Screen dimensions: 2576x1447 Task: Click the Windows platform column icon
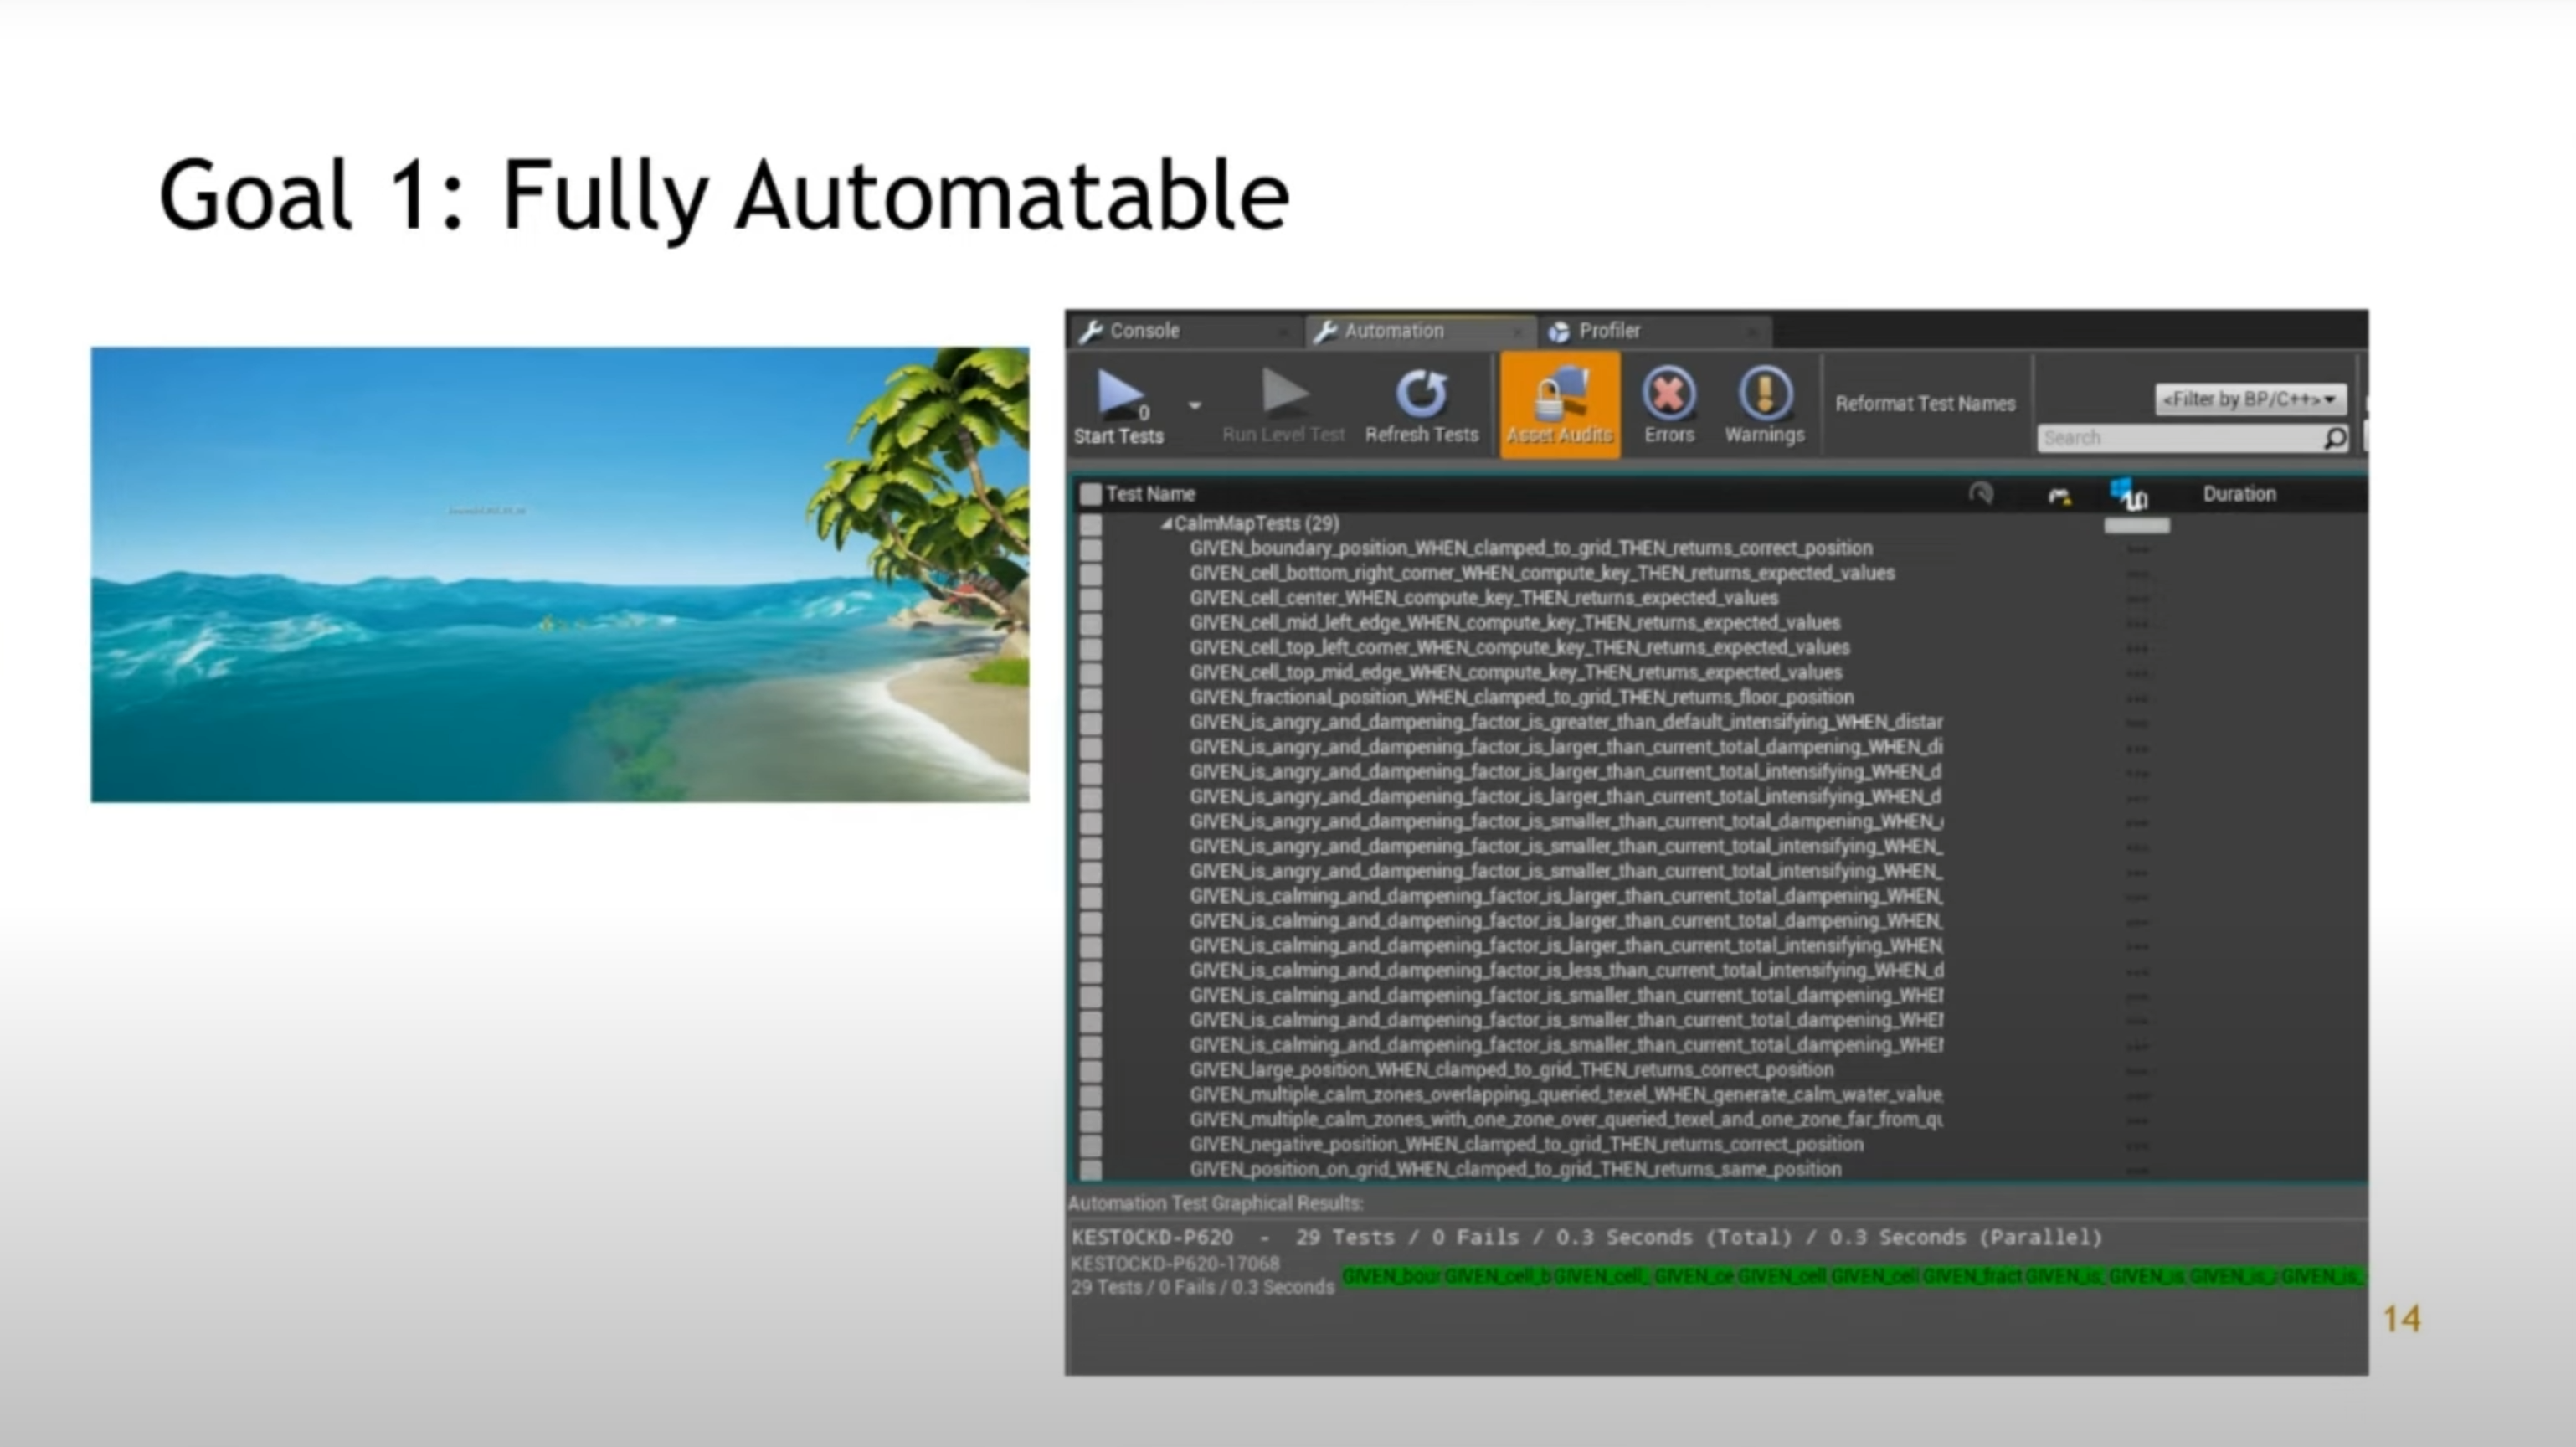tap(2128, 494)
